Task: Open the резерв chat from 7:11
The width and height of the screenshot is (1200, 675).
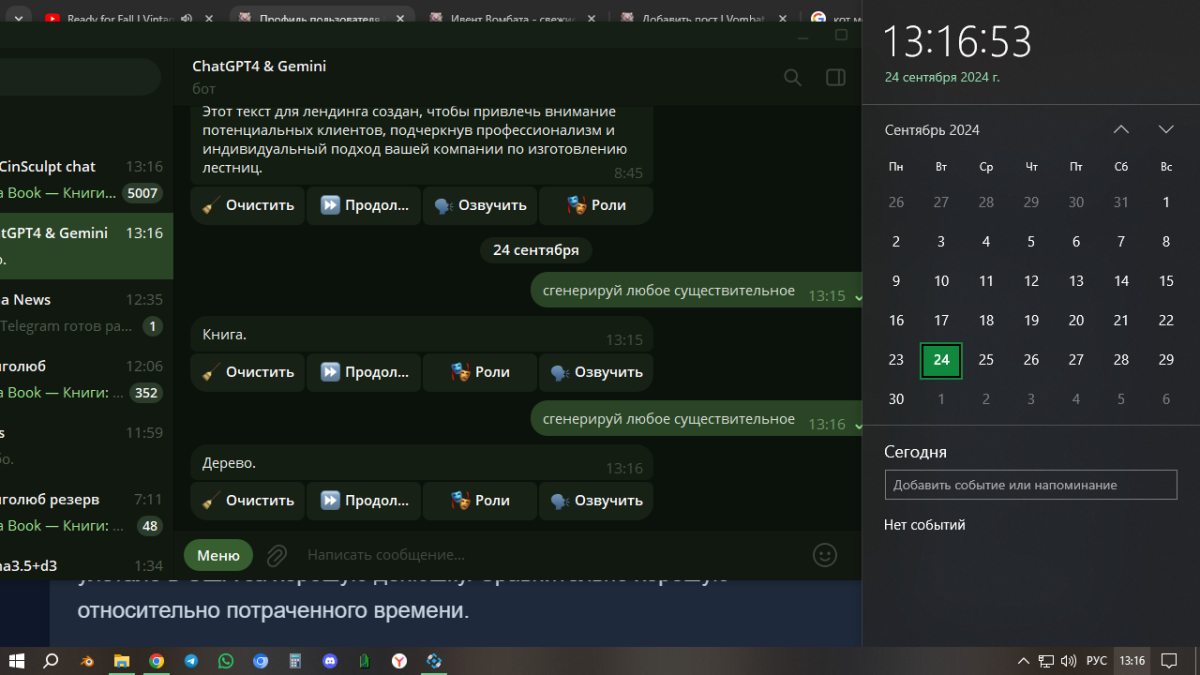Action: (86, 512)
